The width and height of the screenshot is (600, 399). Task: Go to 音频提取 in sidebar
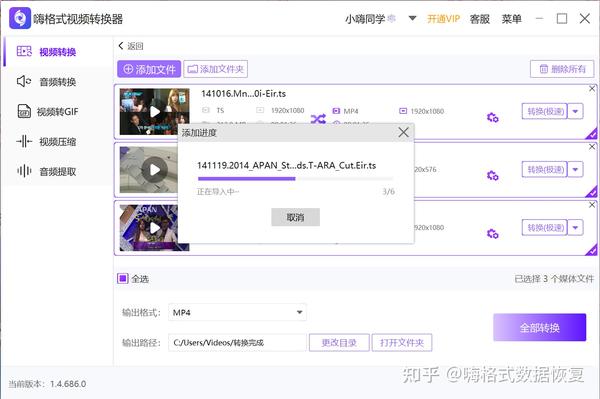(57, 171)
